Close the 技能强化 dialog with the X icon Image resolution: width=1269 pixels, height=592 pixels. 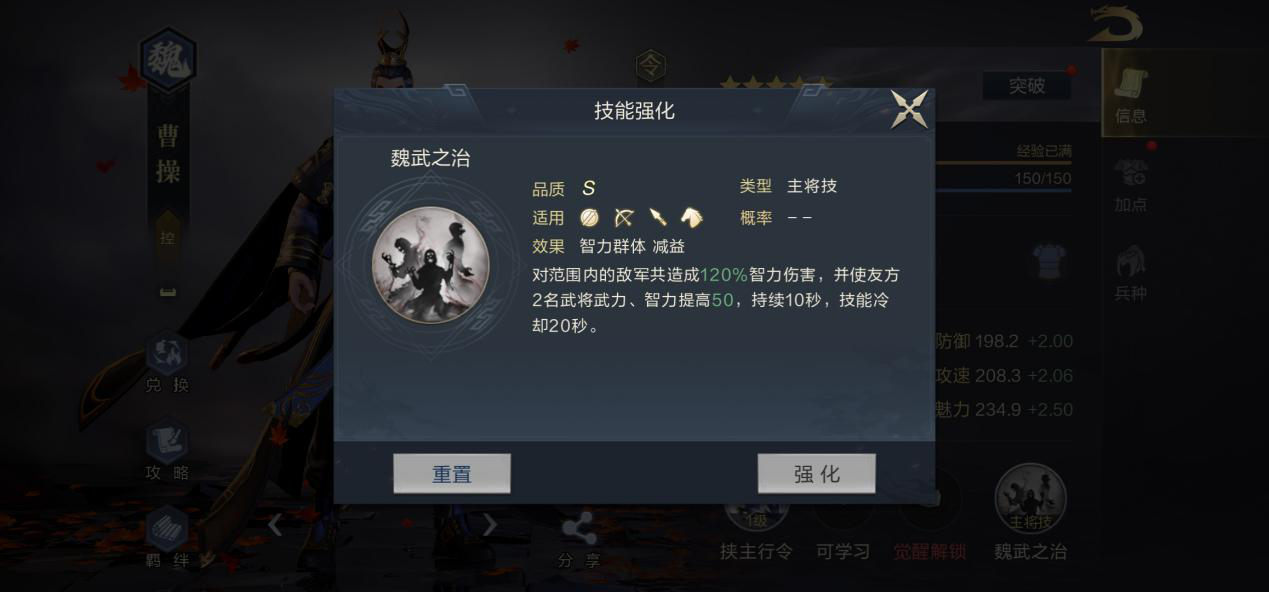click(909, 109)
